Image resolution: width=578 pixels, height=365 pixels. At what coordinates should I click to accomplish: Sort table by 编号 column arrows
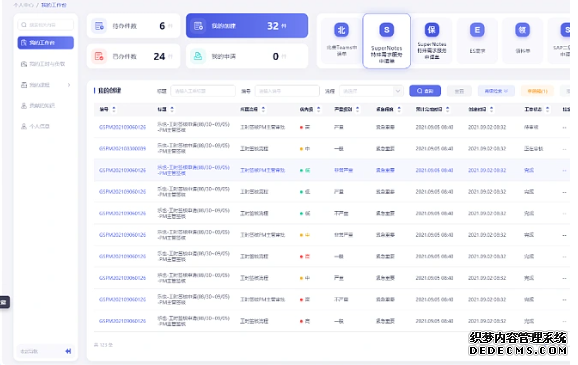(x=114, y=110)
